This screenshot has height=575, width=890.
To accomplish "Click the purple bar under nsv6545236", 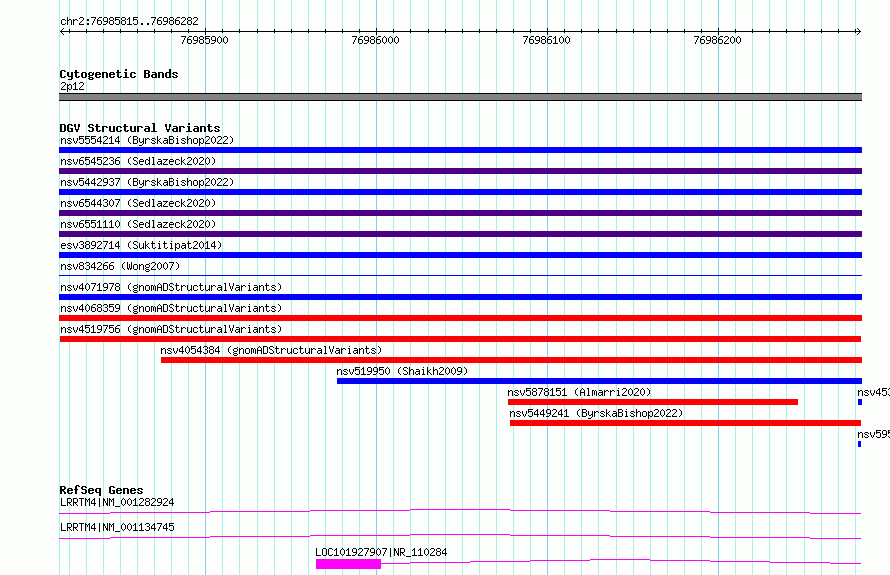I will (x=460, y=171).
